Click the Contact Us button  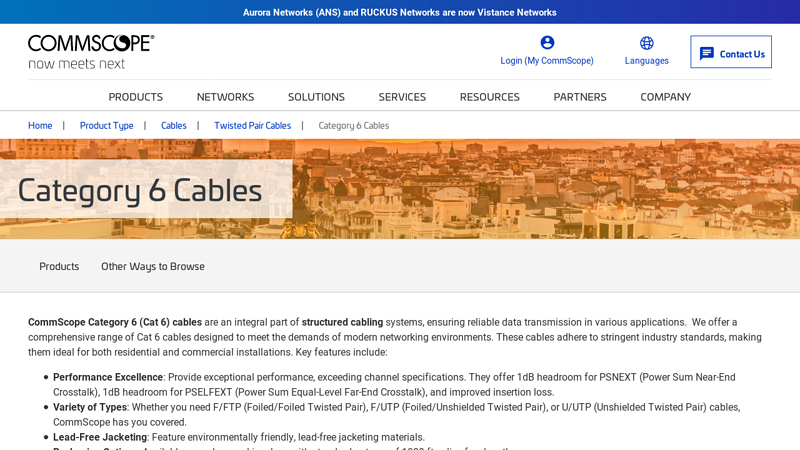[731, 52]
